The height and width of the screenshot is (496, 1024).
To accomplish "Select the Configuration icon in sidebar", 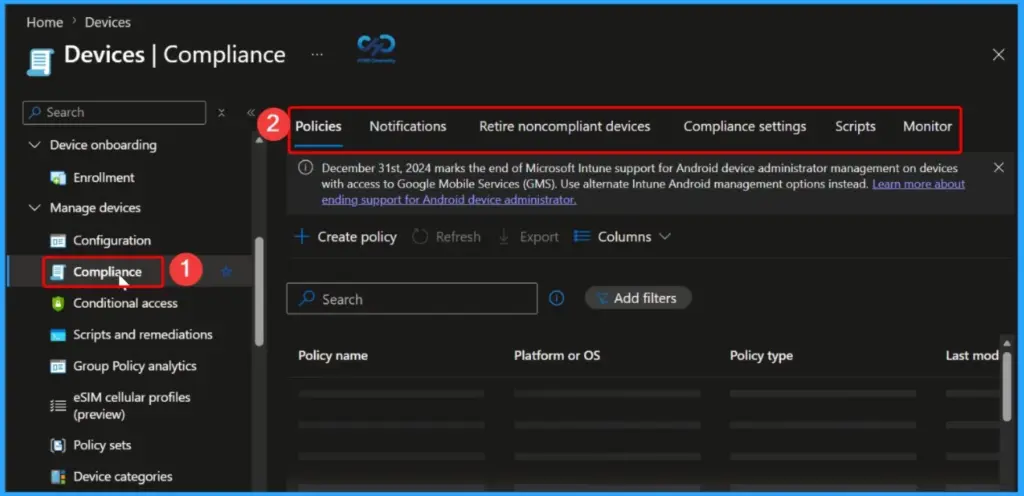I will (x=58, y=241).
